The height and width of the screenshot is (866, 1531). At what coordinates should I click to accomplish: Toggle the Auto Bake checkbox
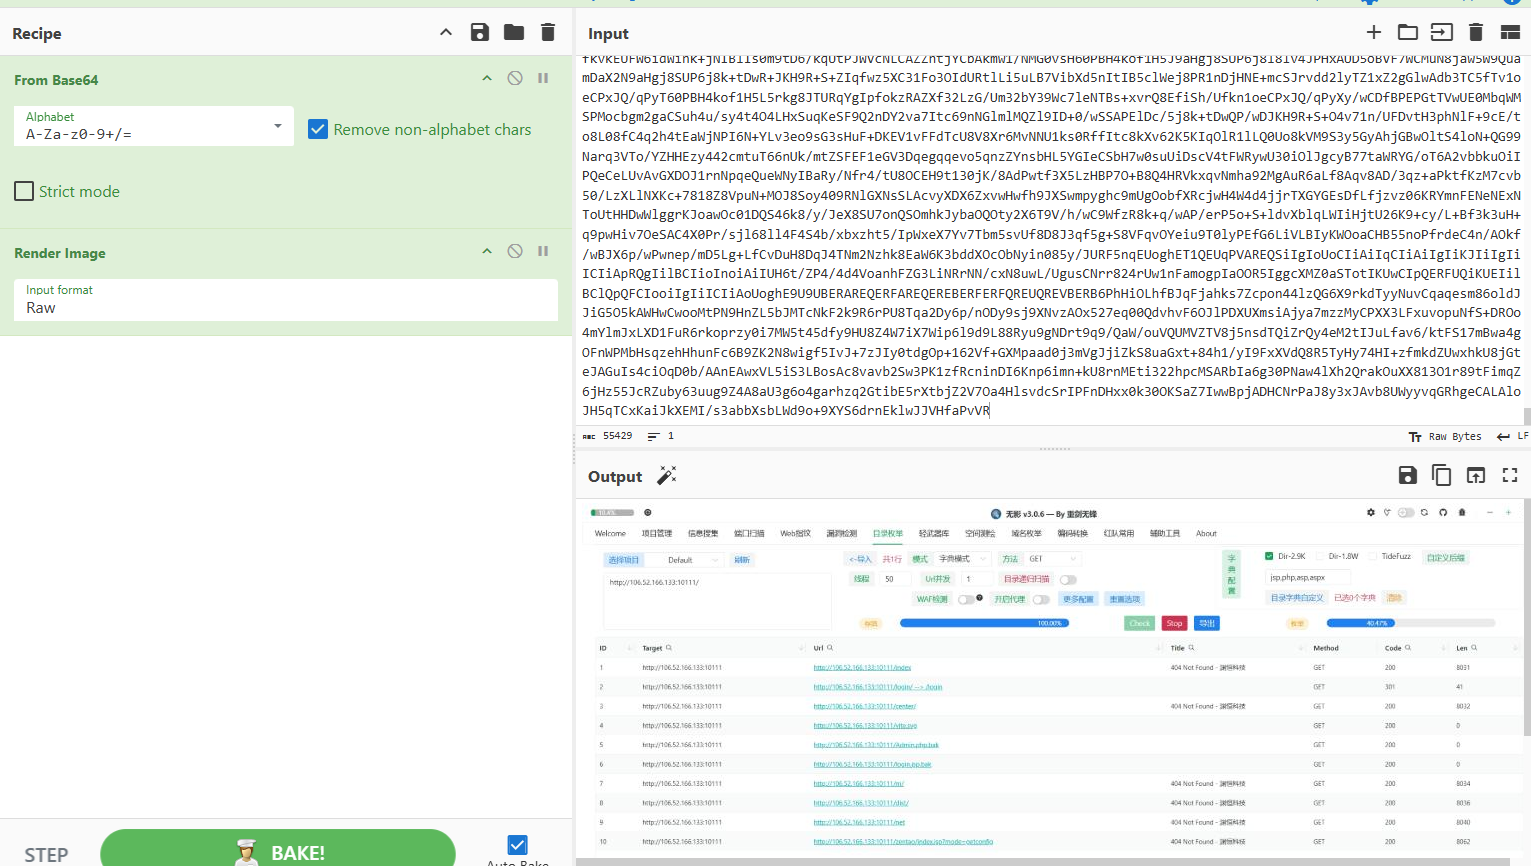[517, 845]
